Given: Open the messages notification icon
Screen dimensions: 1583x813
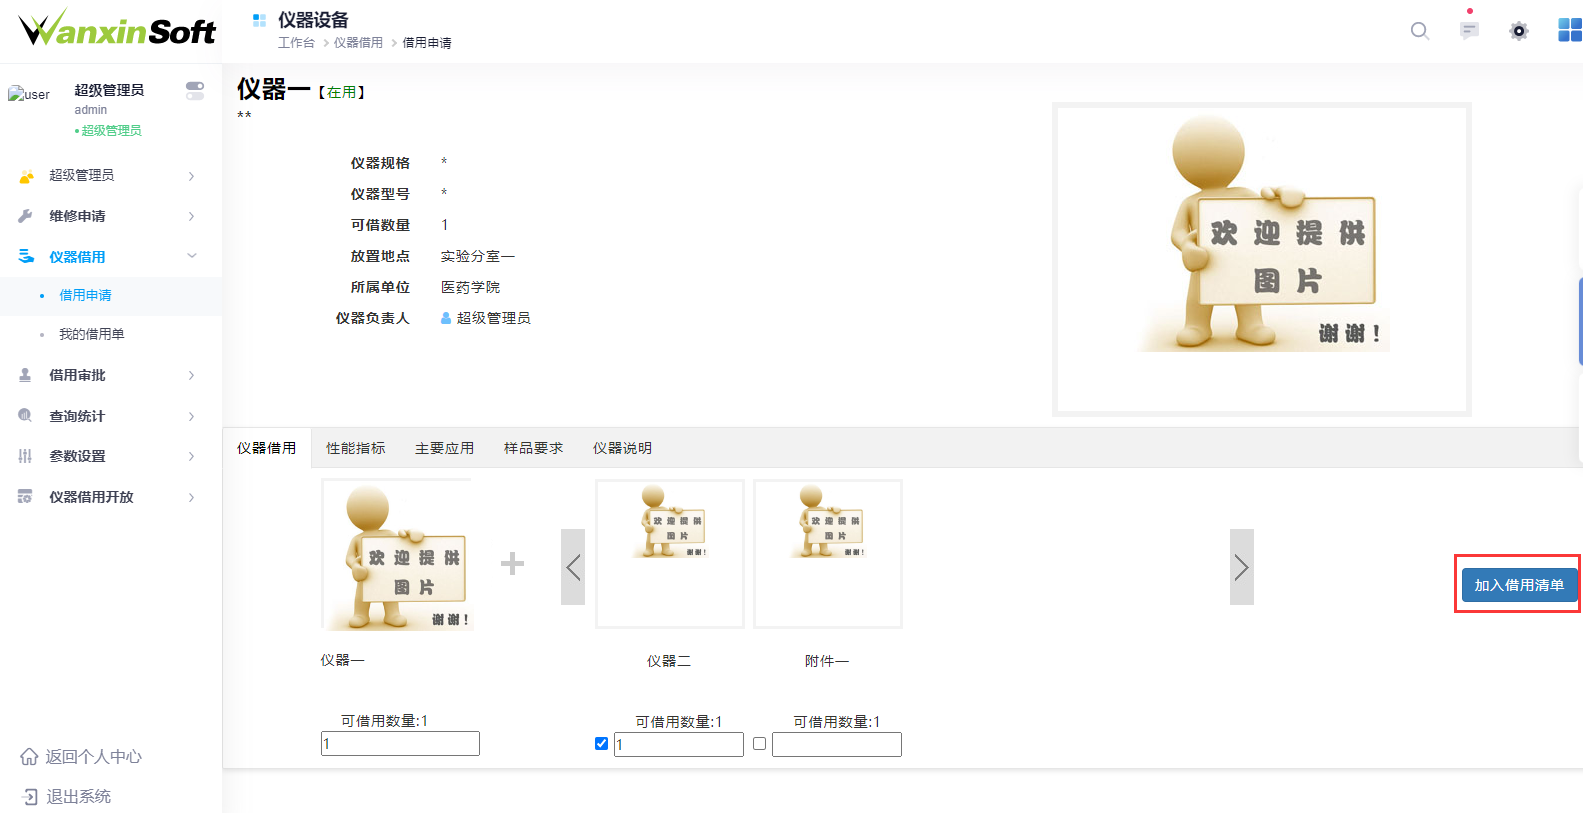Looking at the screenshot, I should 1469,30.
